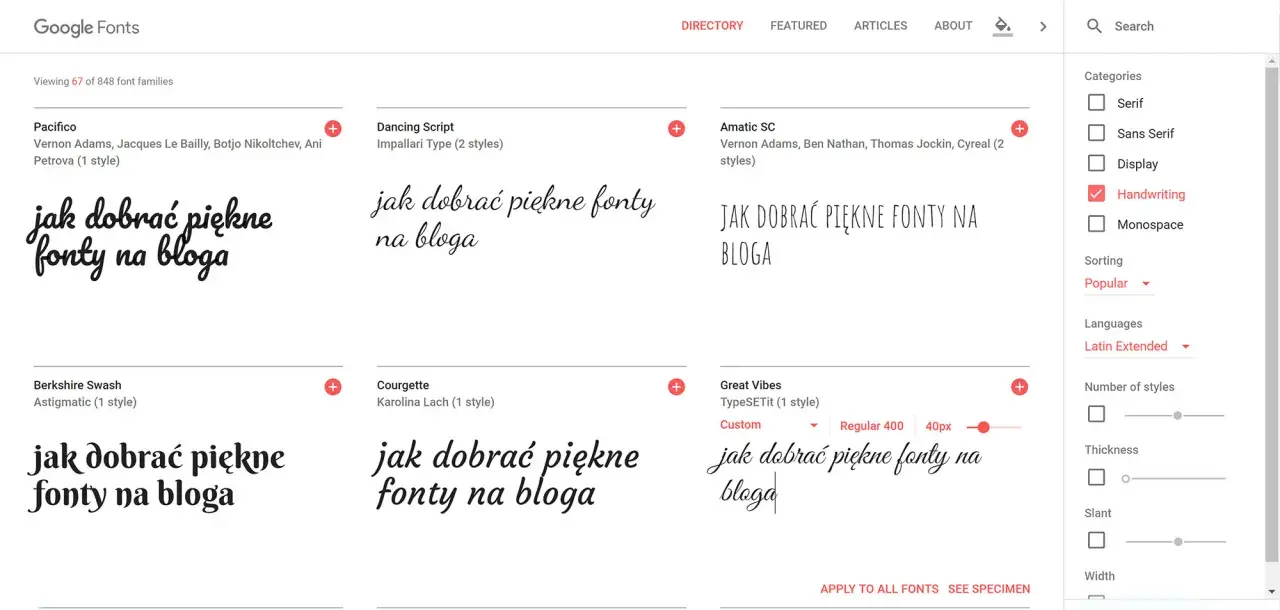Open the Latin Extended languages dropdown
The width and height of the screenshot is (1280, 610).
pos(1138,346)
